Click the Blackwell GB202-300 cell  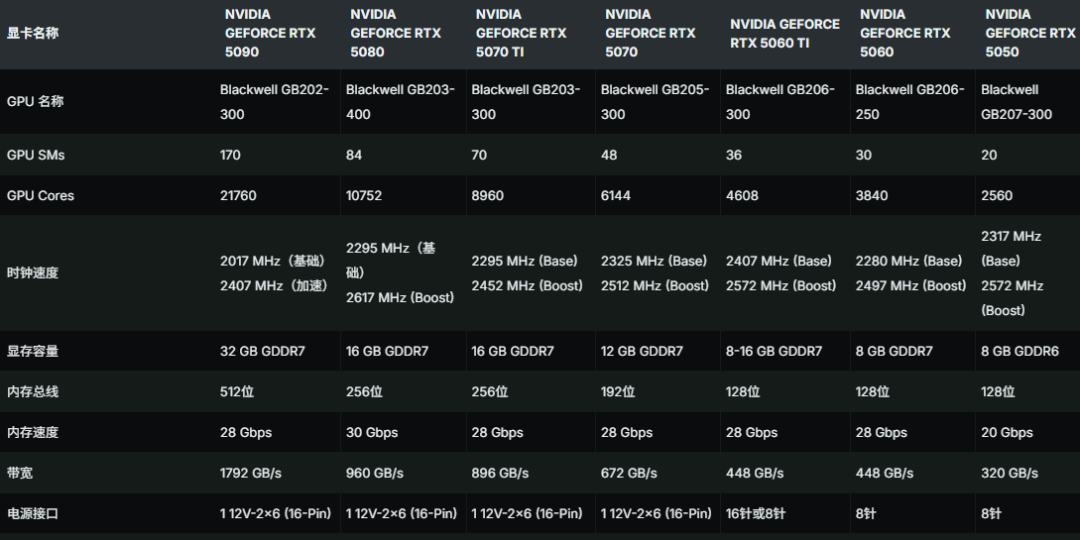click(274, 102)
